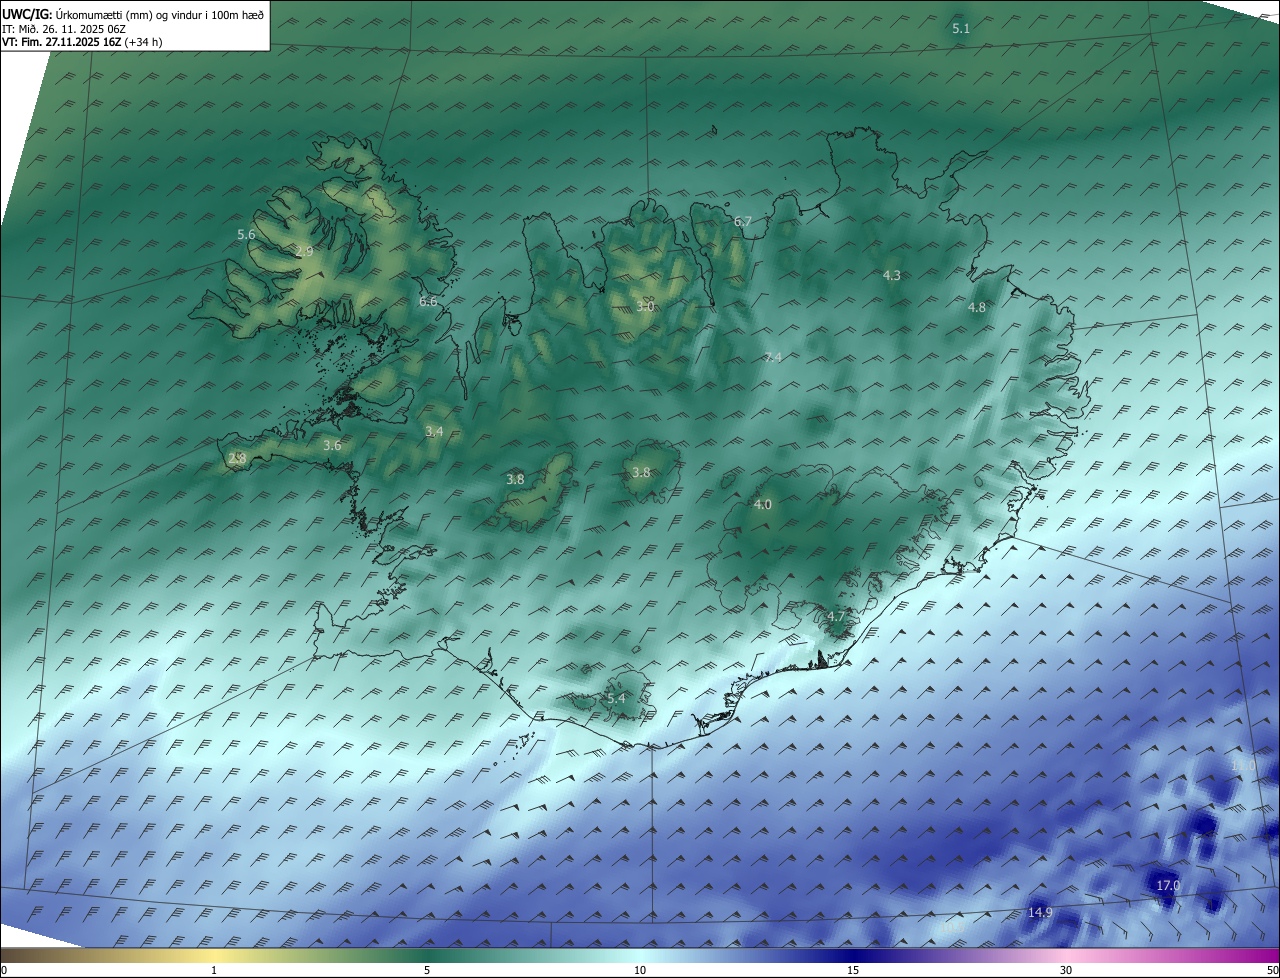Click the 14.9 value label

pos(1040,912)
